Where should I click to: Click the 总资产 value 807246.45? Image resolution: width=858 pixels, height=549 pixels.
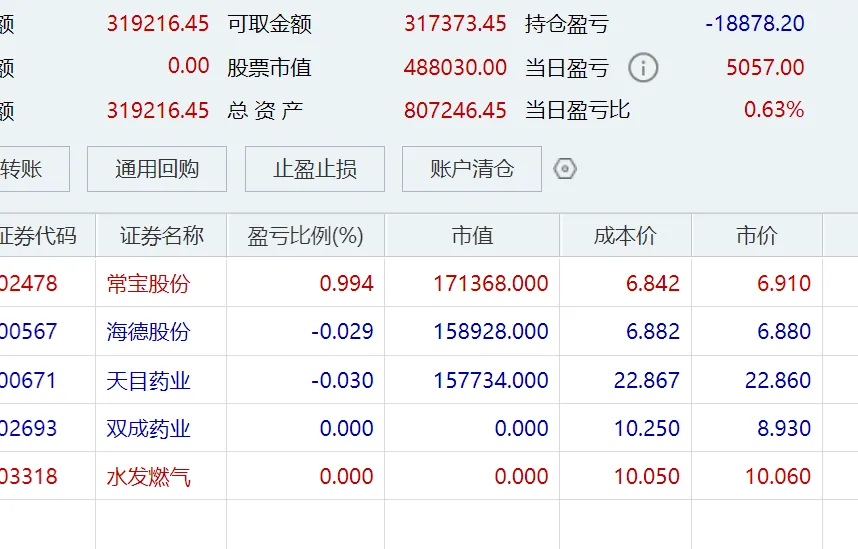(x=455, y=111)
